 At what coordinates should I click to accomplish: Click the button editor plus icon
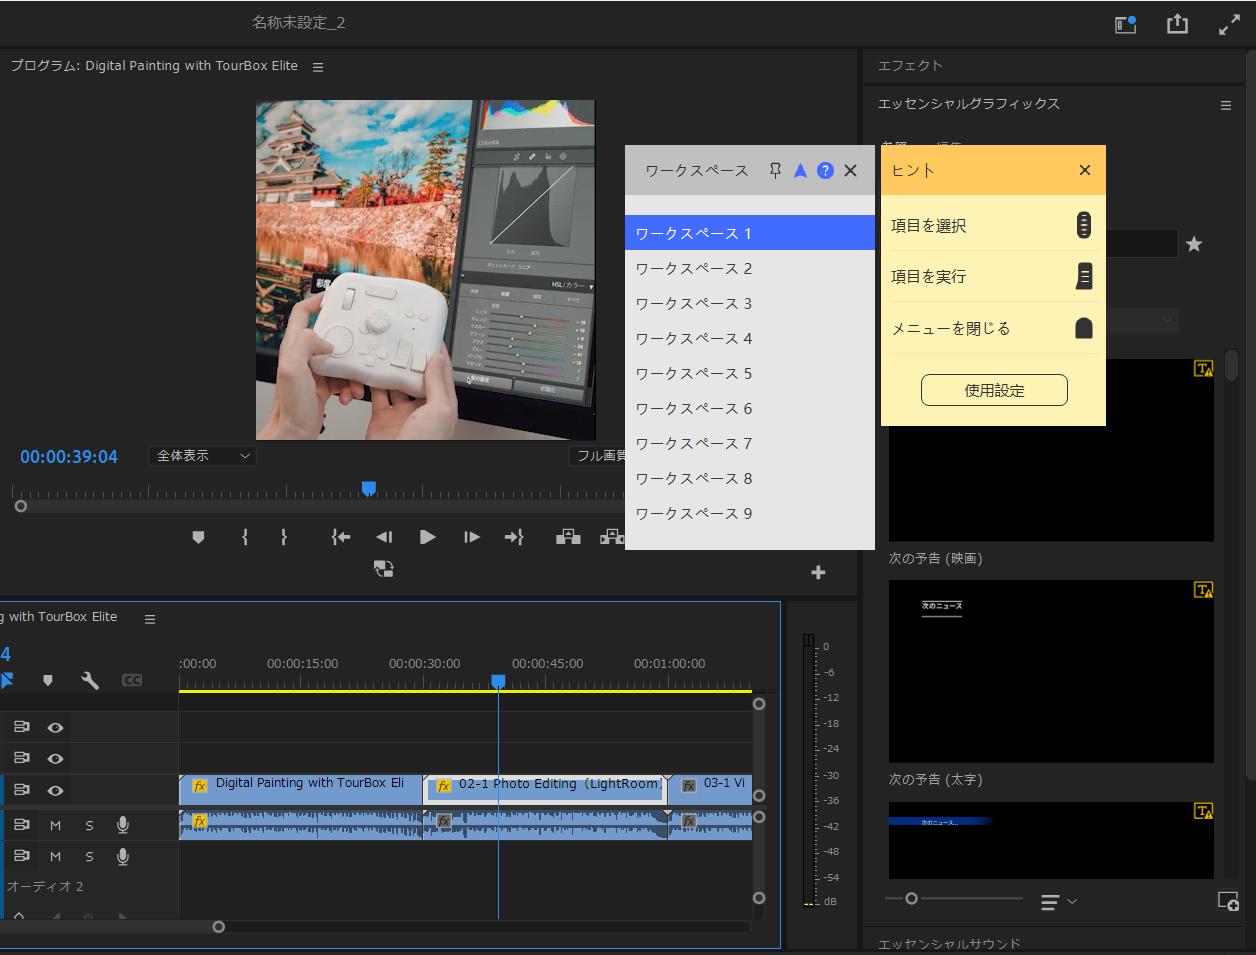pos(818,572)
